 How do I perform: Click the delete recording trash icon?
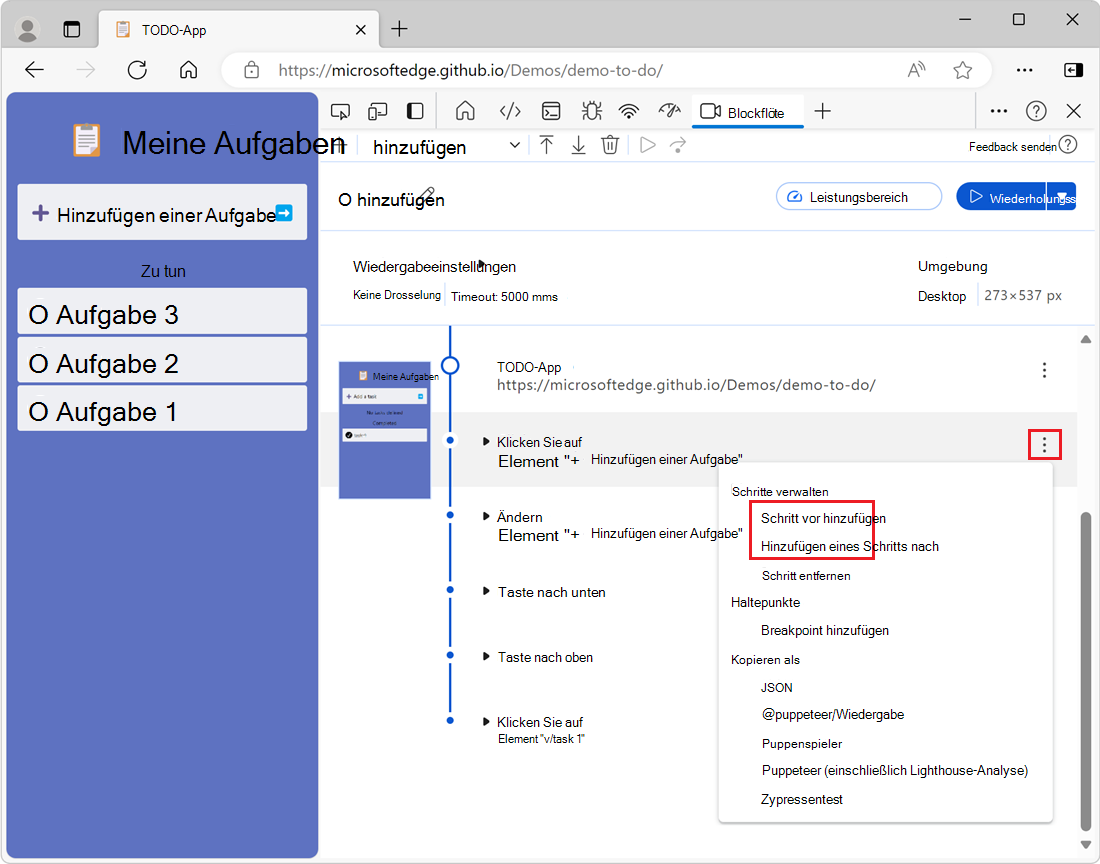coord(610,145)
